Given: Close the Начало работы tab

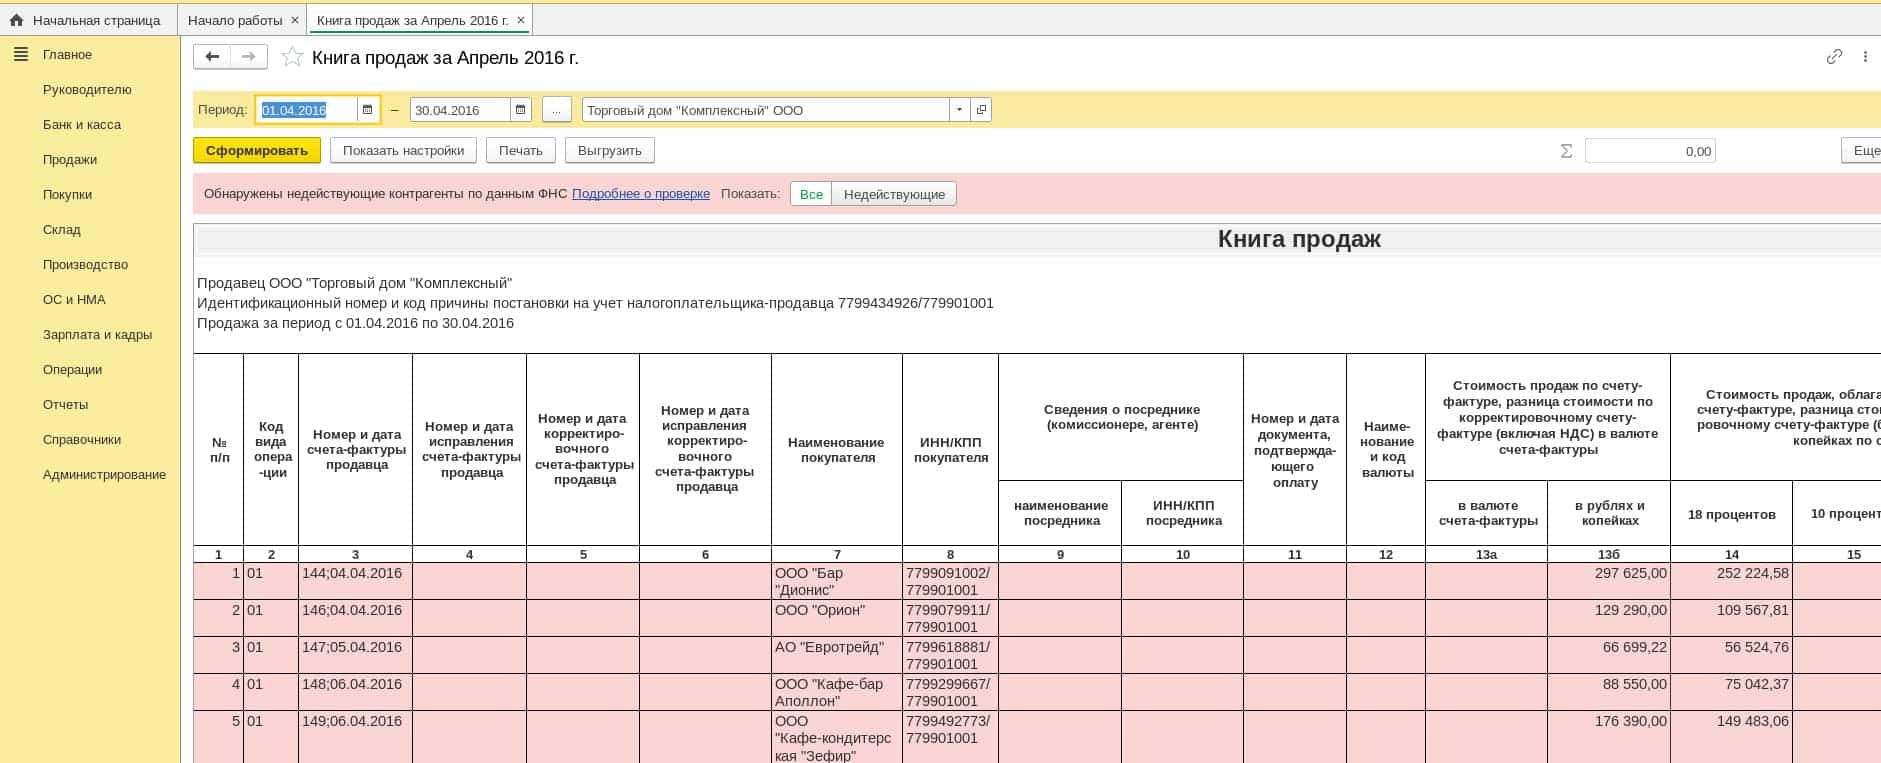Looking at the screenshot, I should [294, 20].
